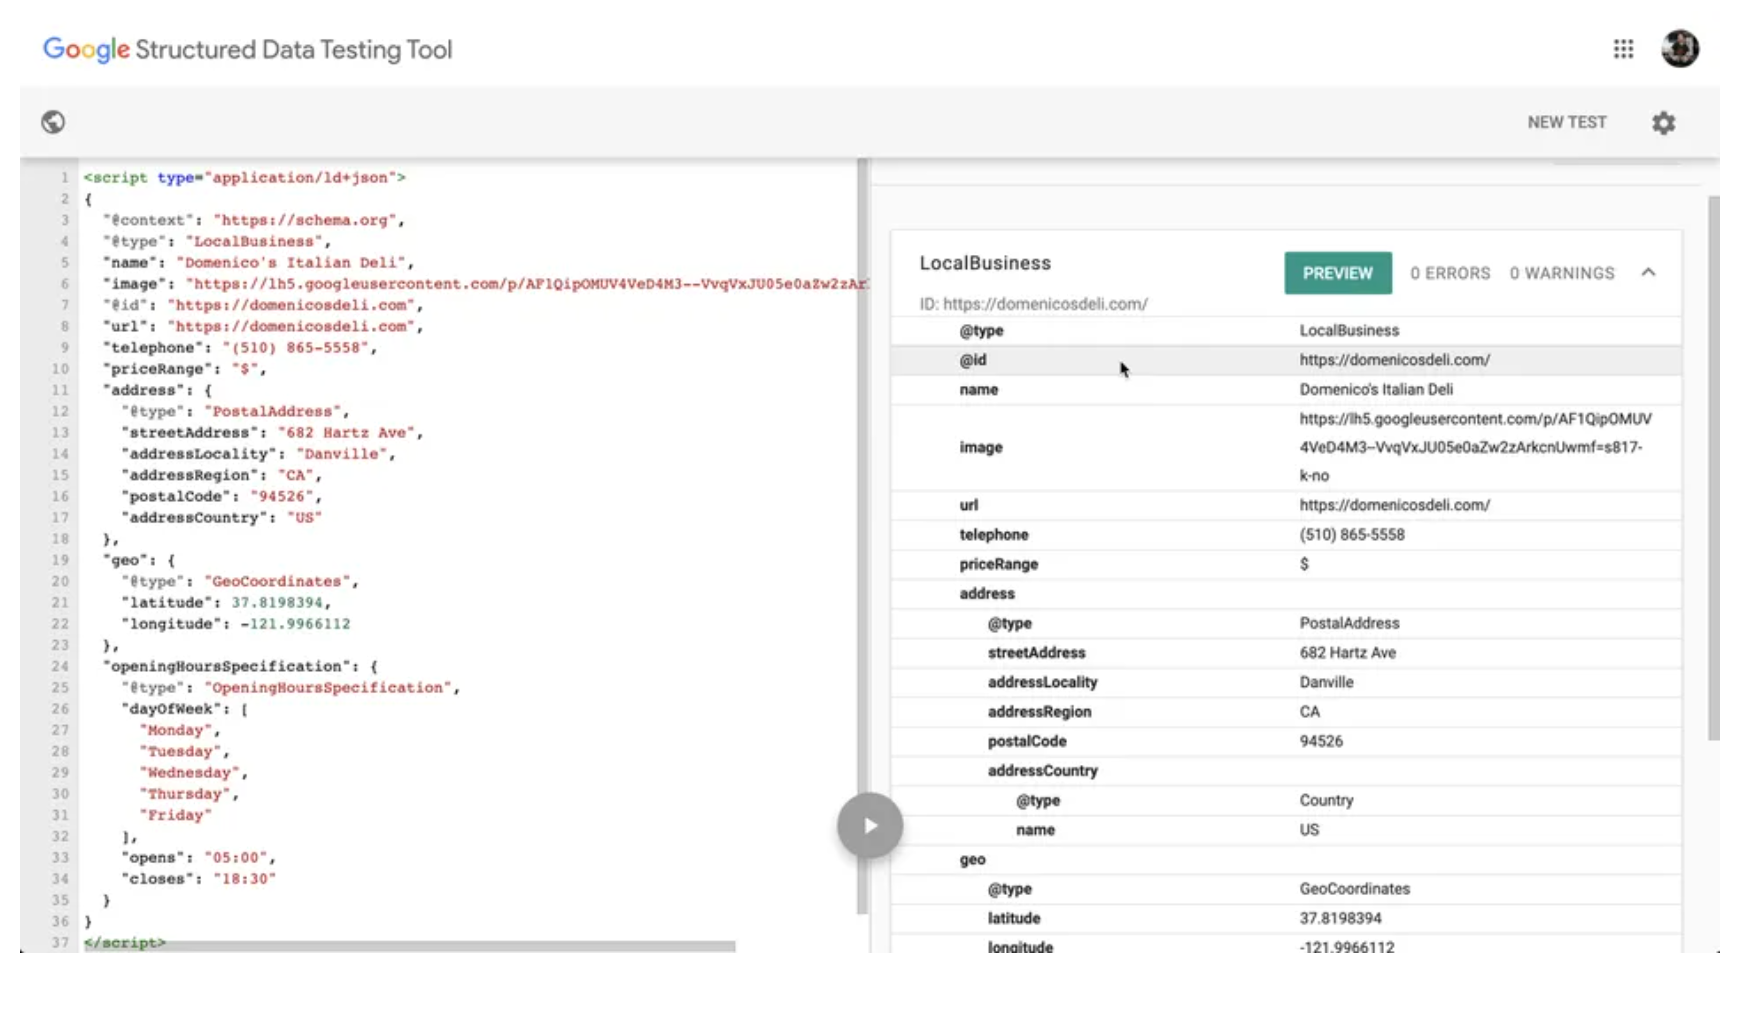Click the 0 ERRORS label

click(x=1450, y=273)
